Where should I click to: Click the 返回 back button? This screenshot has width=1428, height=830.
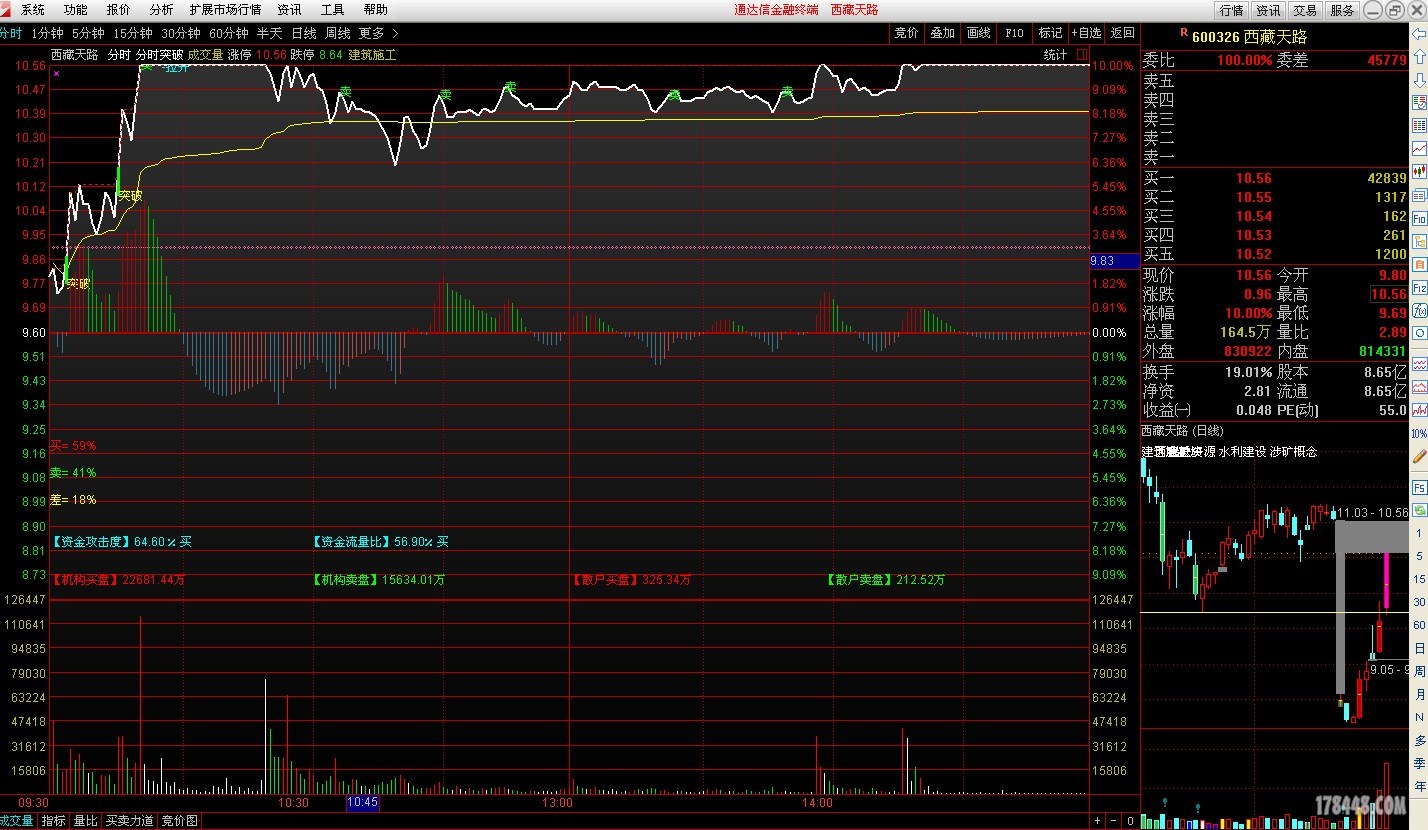pos(1122,33)
